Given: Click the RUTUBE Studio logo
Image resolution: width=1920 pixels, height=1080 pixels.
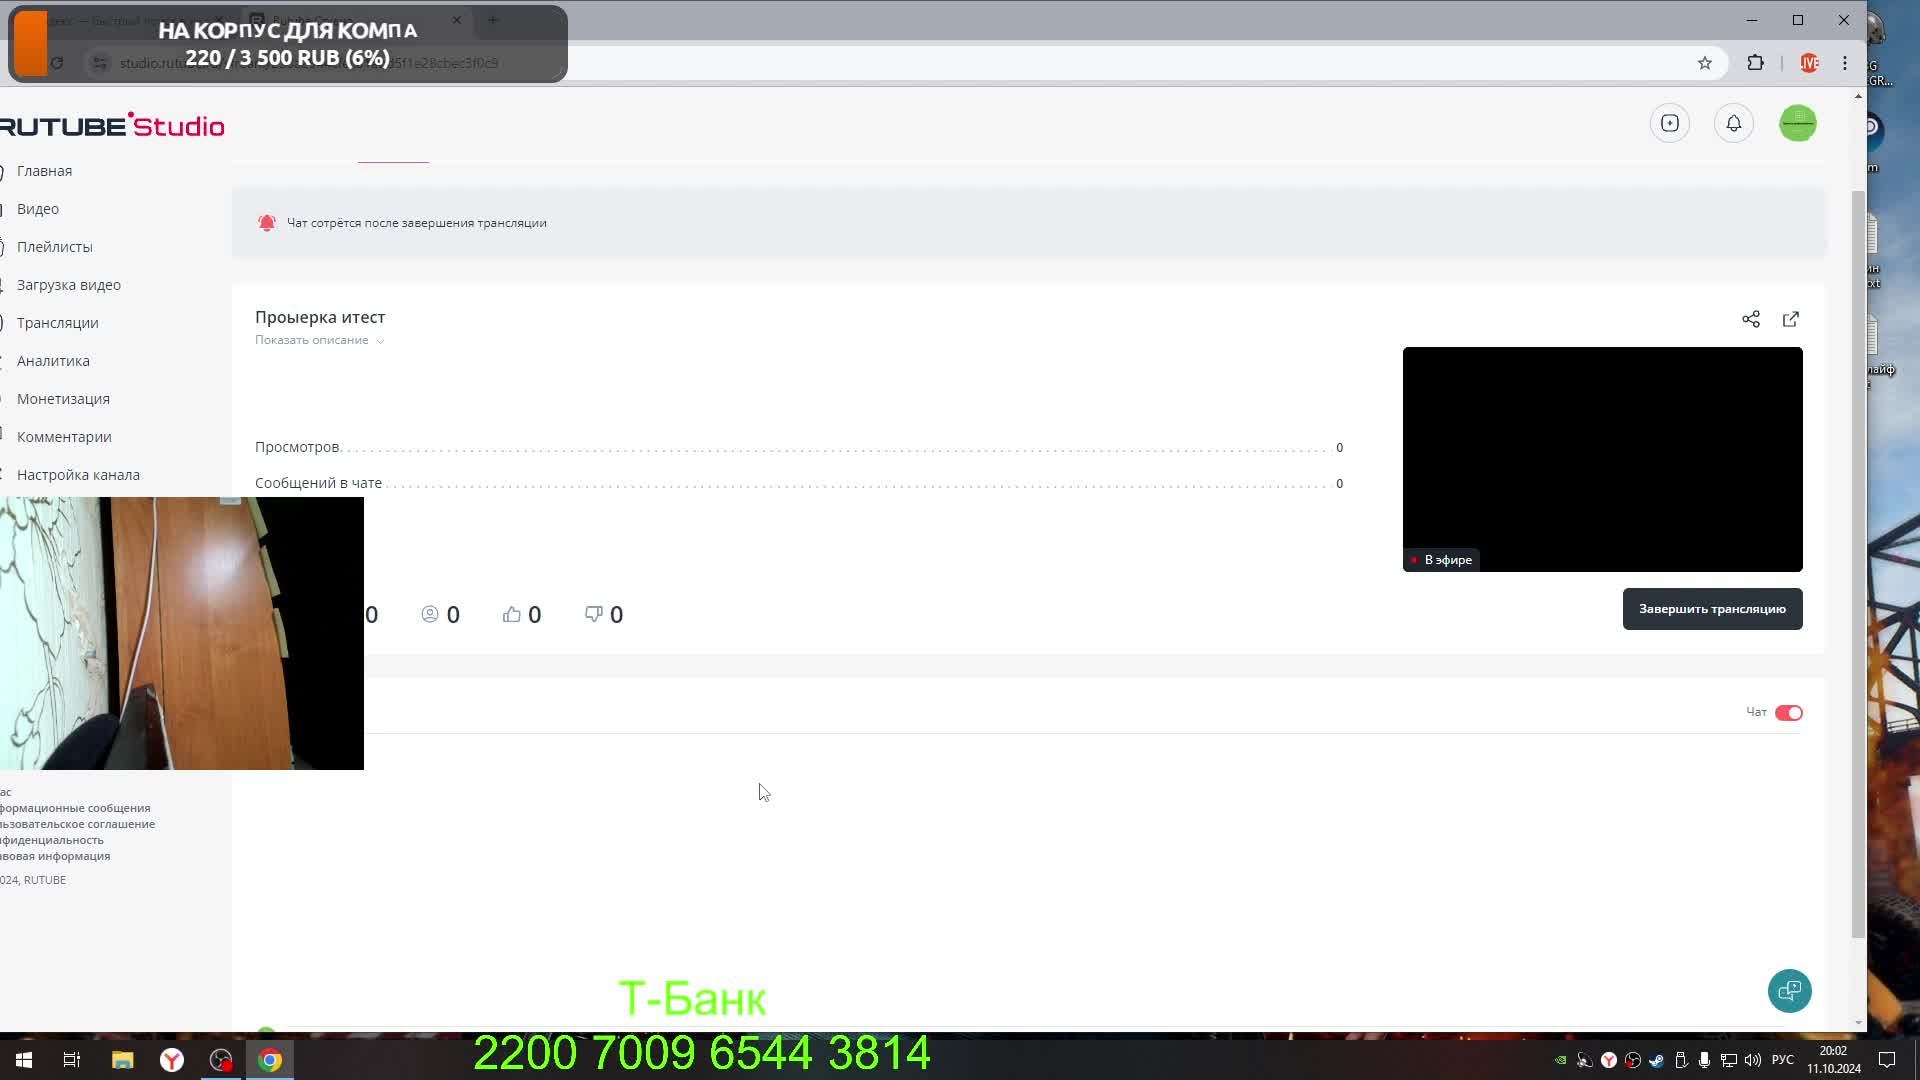Looking at the screenshot, I should [112, 125].
